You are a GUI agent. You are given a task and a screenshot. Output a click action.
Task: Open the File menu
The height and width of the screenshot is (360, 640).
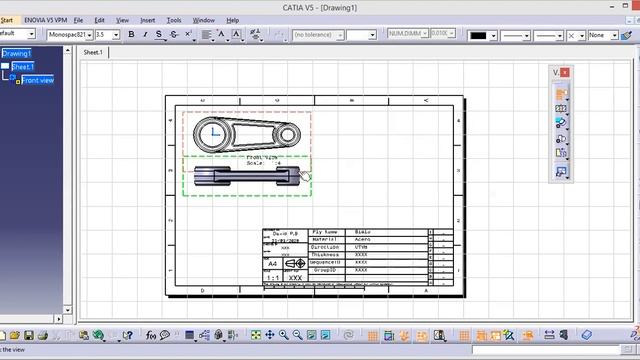pos(78,20)
